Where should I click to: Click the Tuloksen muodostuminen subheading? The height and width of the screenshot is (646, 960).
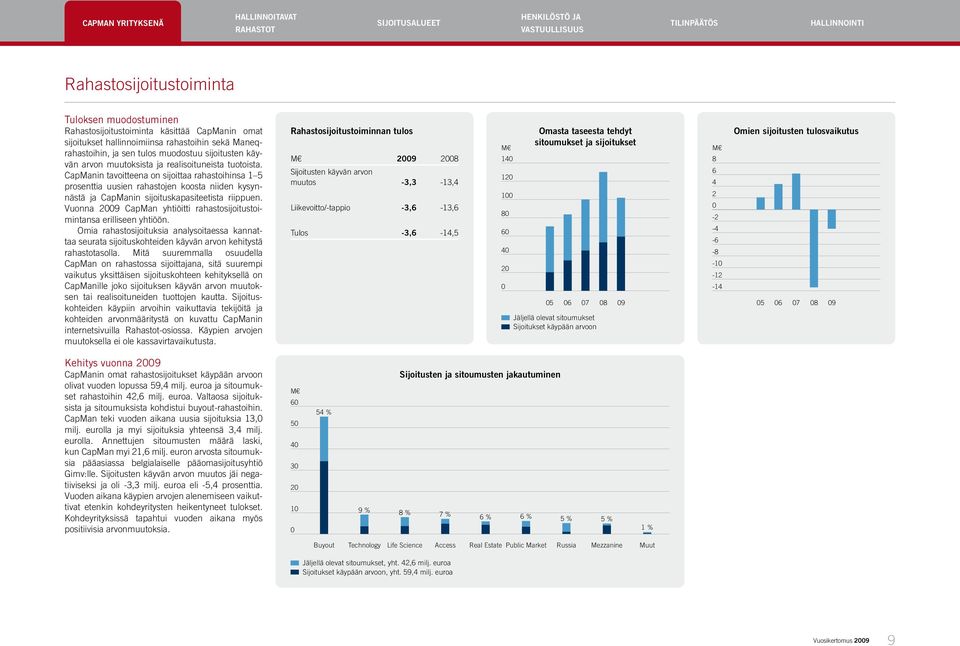pos(121,119)
